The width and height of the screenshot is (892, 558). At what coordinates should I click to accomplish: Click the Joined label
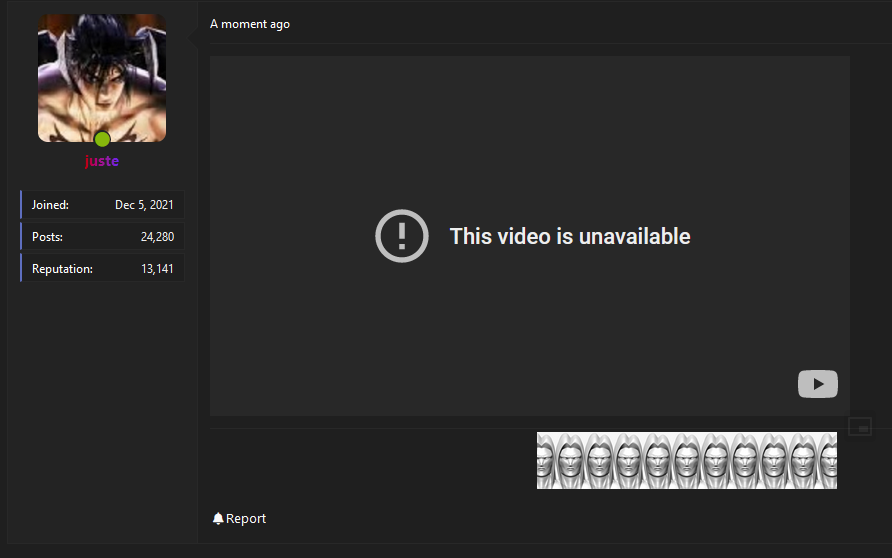click(x=50, y=205)
